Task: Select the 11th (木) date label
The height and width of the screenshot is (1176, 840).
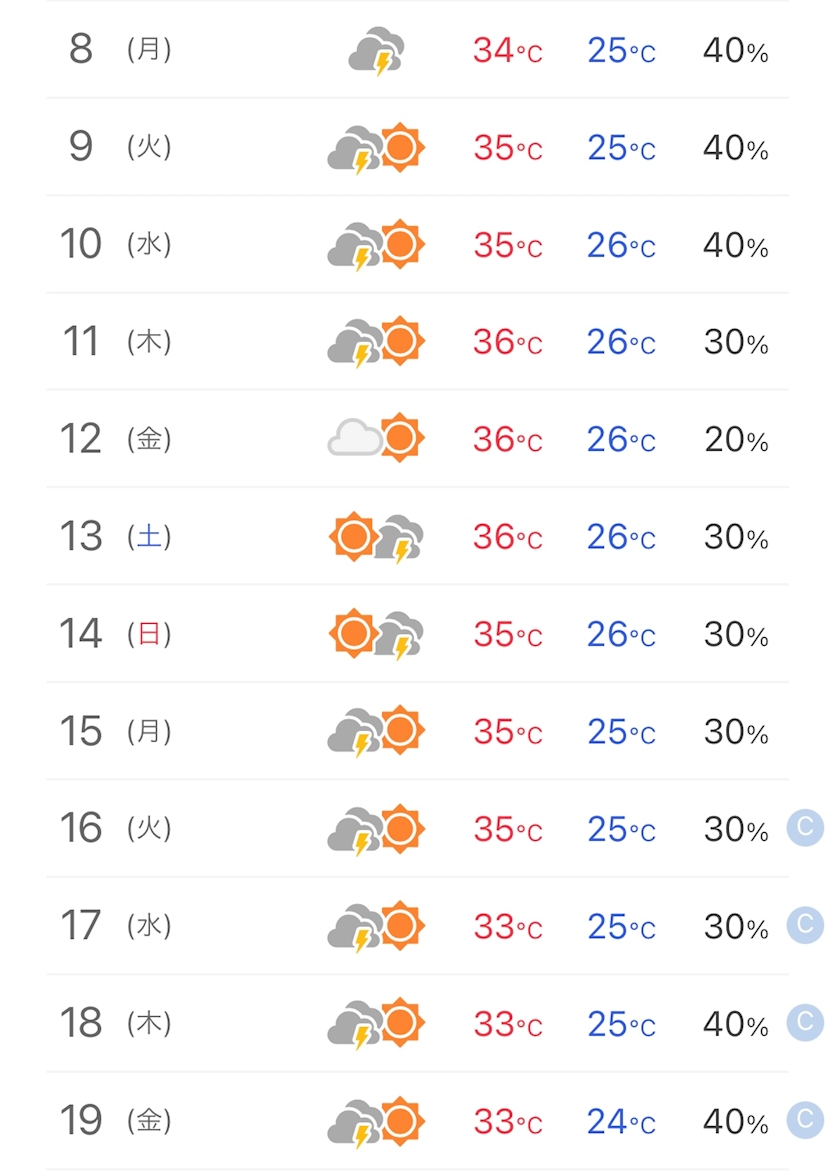Action: [118, 341]
